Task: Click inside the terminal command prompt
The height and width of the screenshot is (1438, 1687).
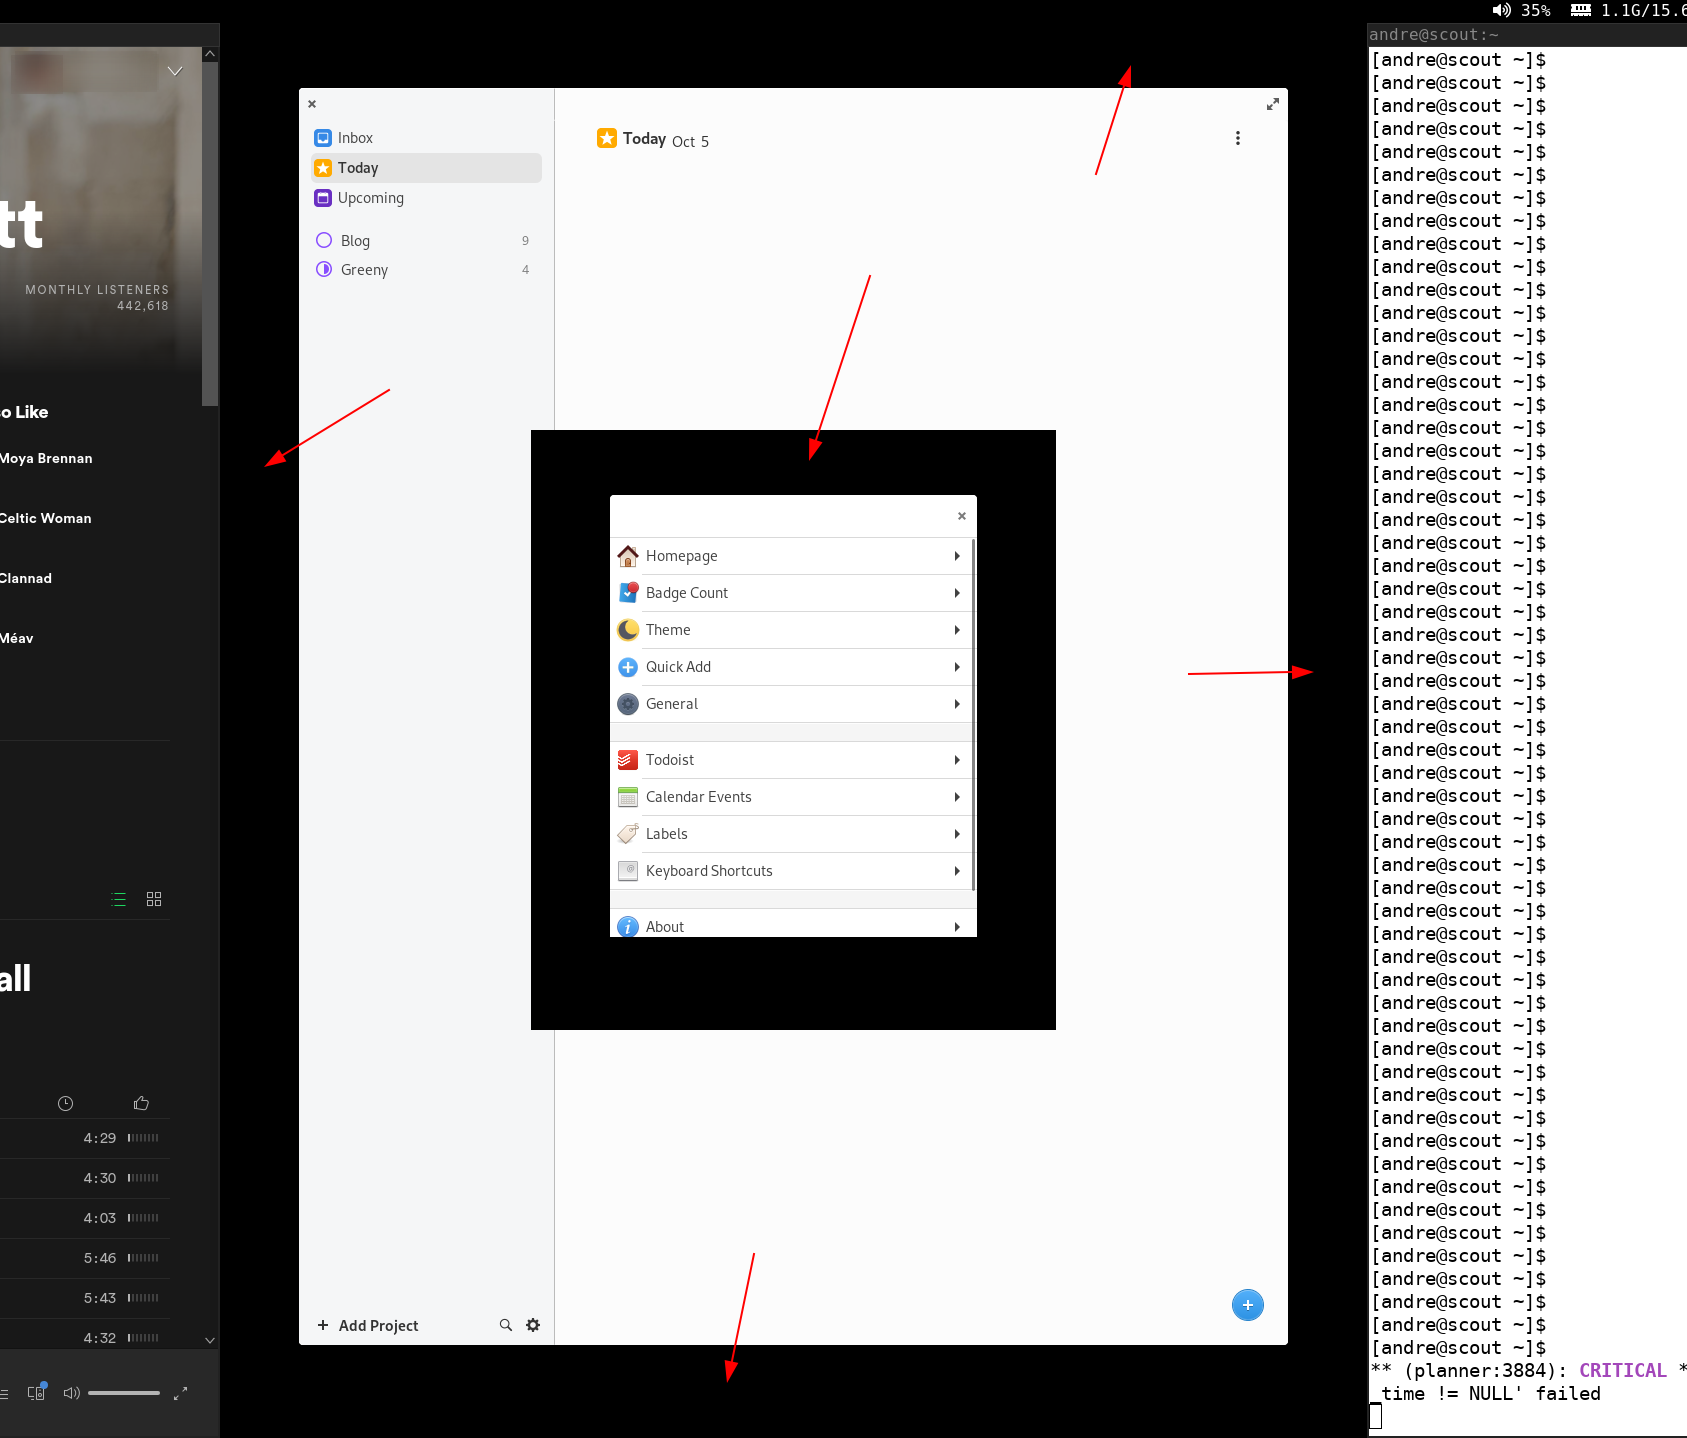Action: 1377,1416
